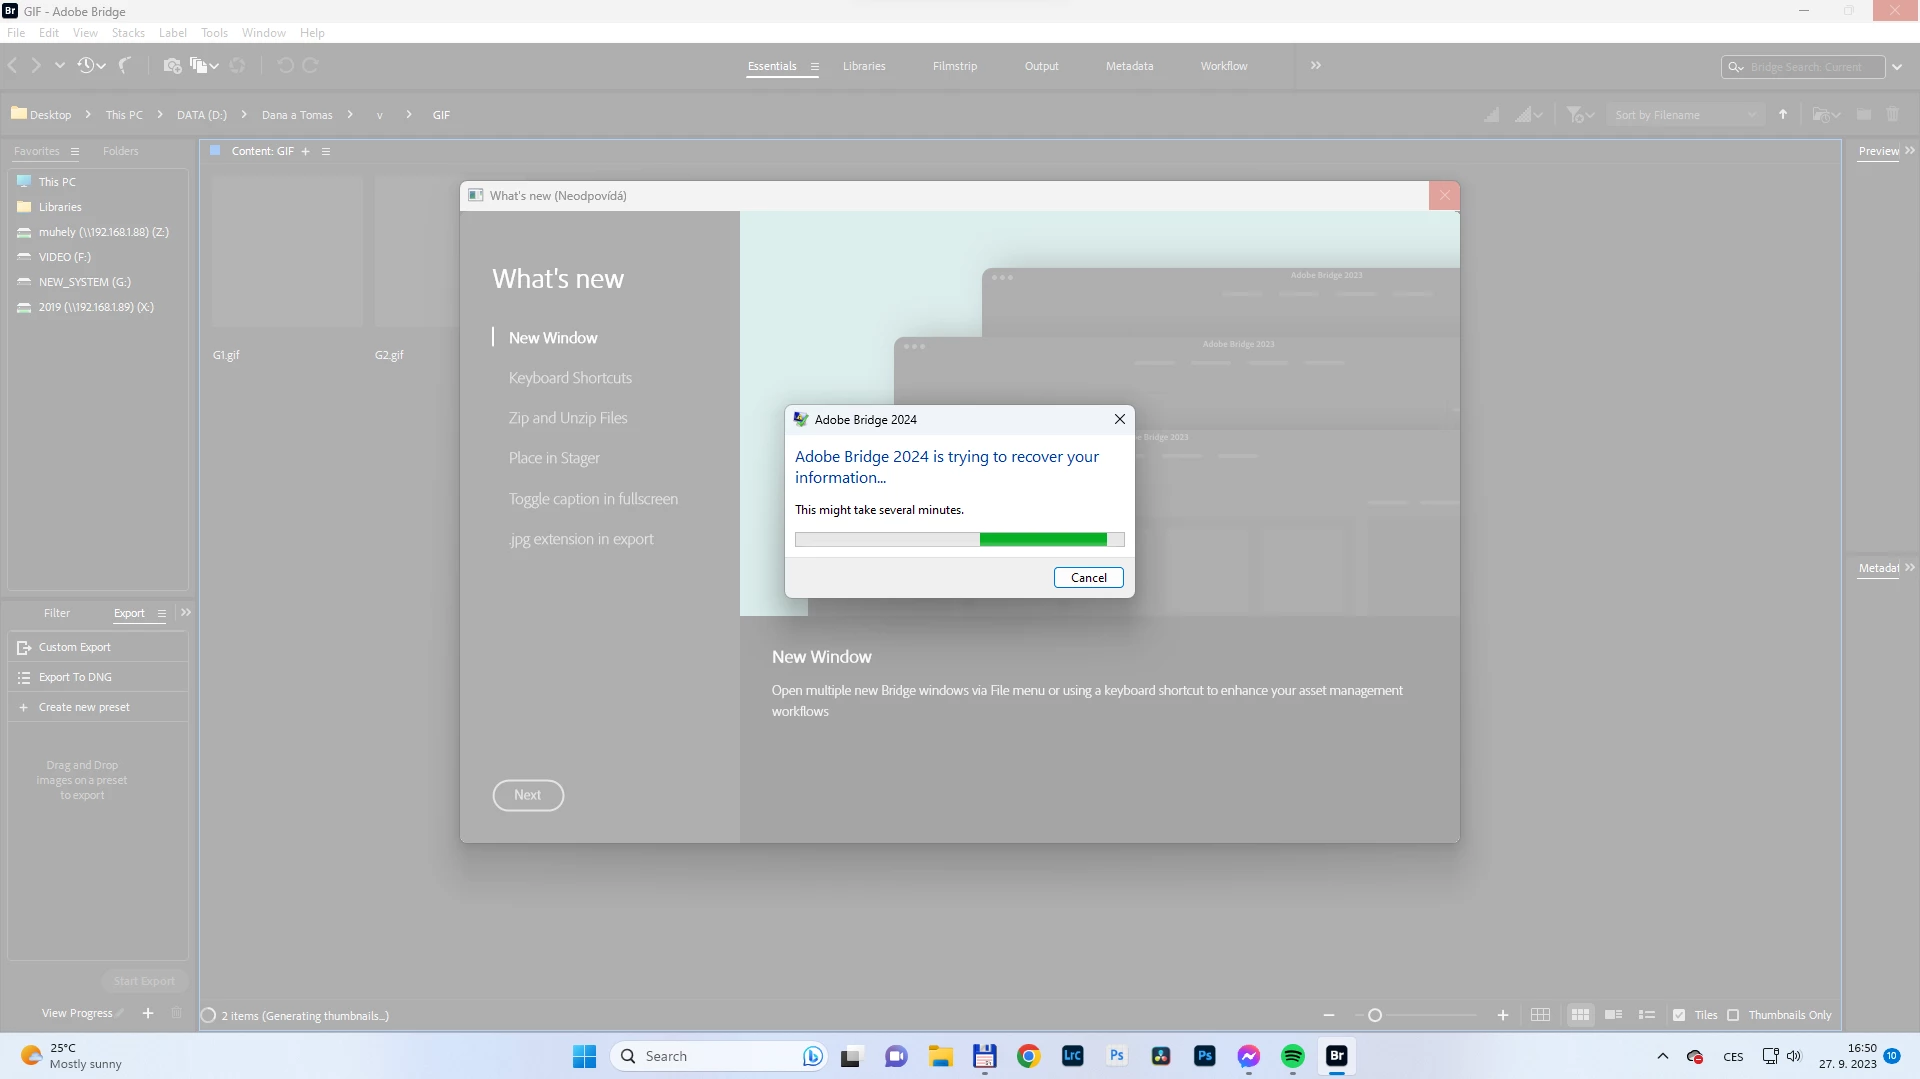The image size is (1920, 1079).
Task: Expand more workspaces chevron
Action: [x=1316, y=65]
